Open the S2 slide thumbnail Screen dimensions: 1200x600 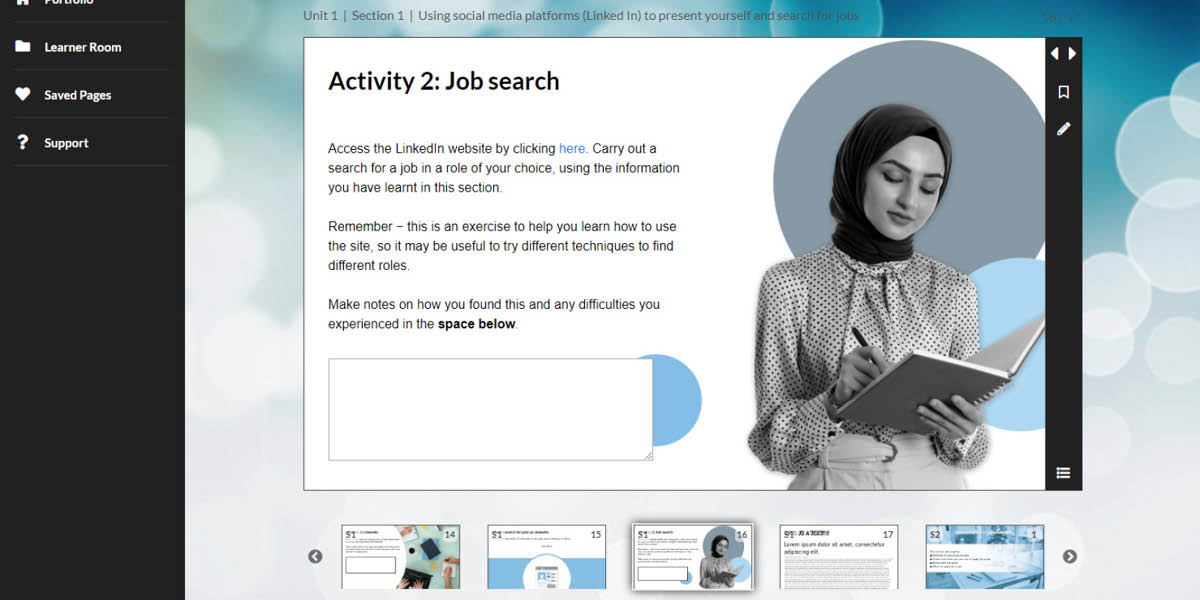click(x=985, y=557)
